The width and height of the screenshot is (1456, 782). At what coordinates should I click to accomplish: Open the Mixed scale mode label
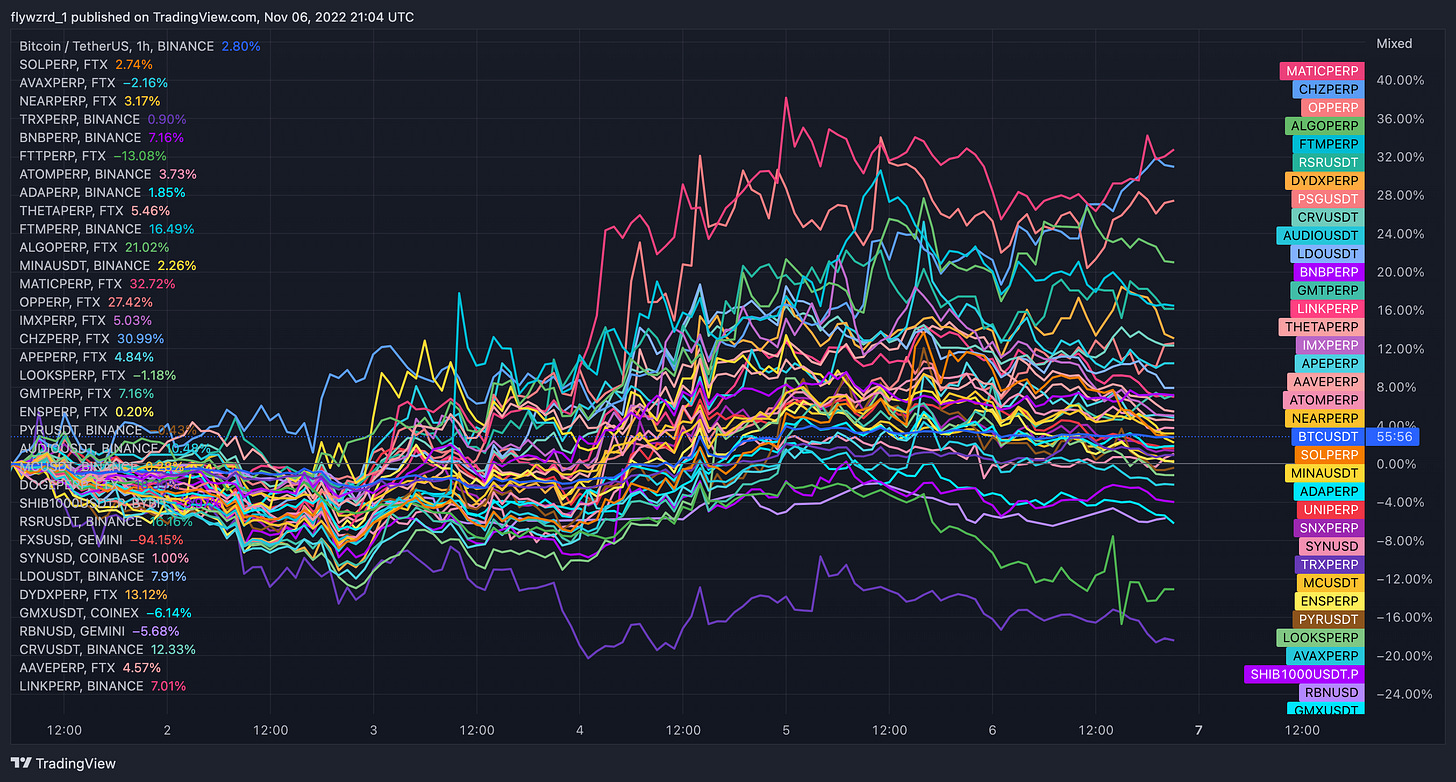pos(1394,44)
